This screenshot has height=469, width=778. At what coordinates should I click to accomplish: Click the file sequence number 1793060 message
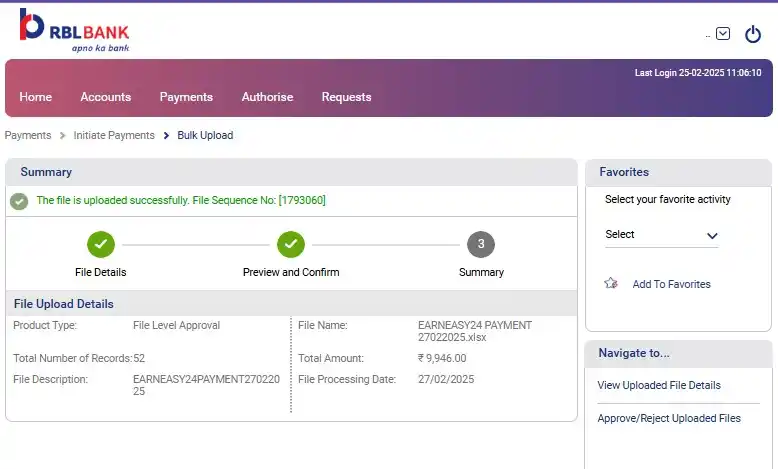(x=181, y=200)
